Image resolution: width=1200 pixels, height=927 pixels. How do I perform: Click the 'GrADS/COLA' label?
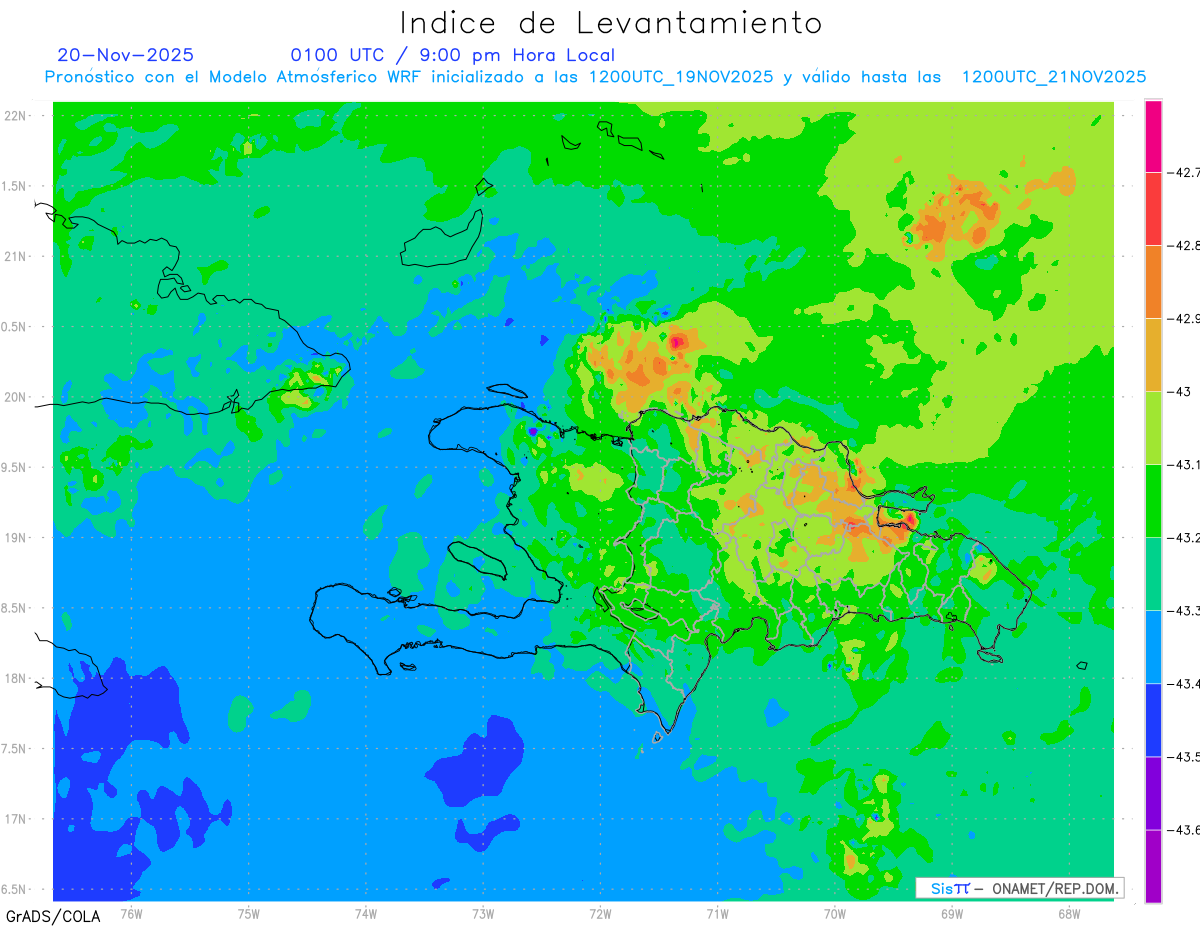pos(53,916)
